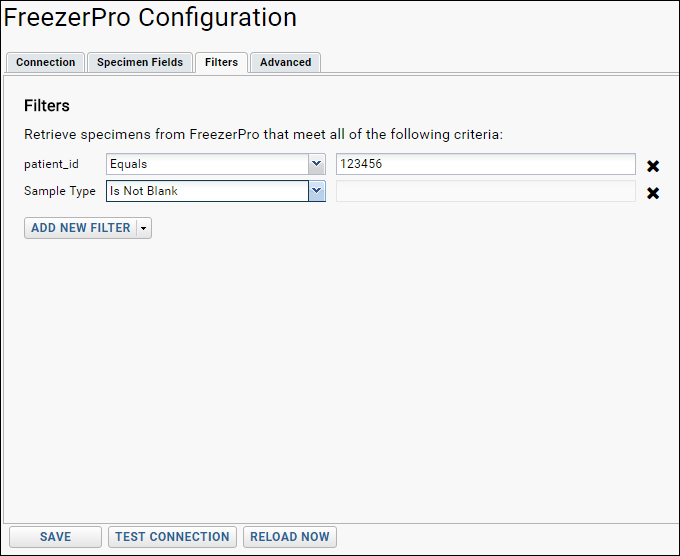Click the Add New Filter button
The height and width of the screenshot is (556, 680).
coord(81,228)
